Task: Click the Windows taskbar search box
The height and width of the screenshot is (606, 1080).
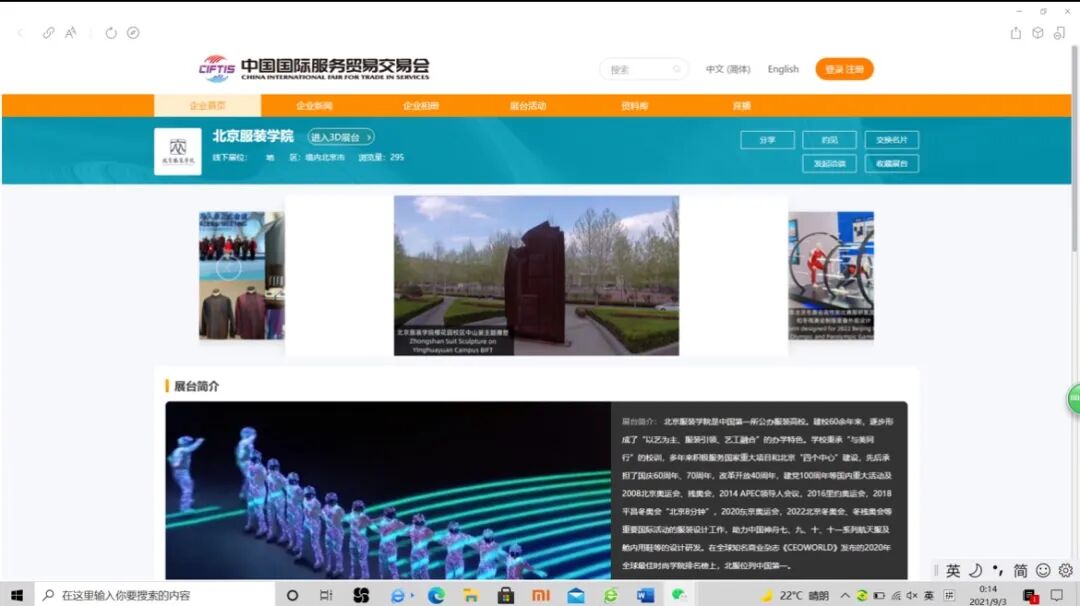Action: (x=155, y=595)
